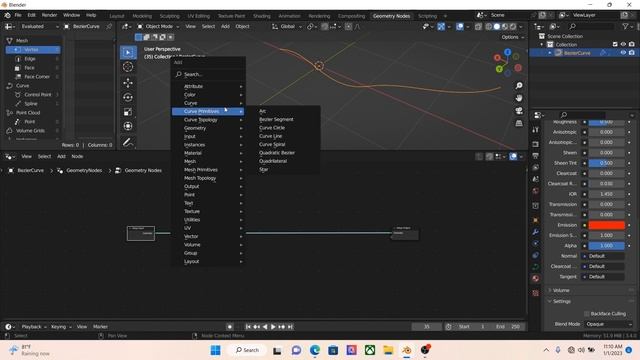
Task: Open the outliner filter funnel icon
Action: [625, 26]
